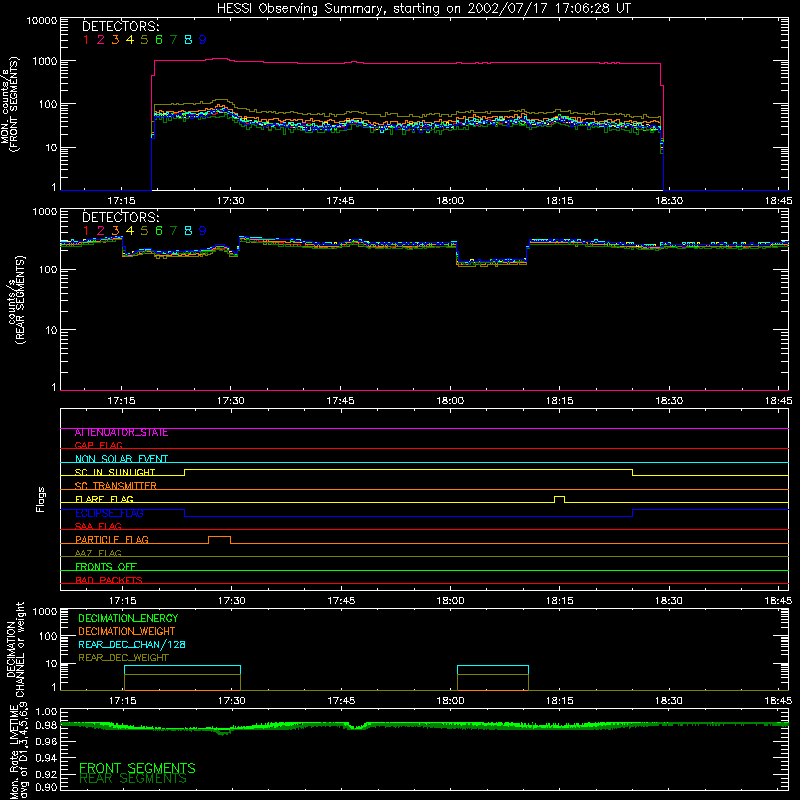Click the SC_IN_SUNLIGHT flag label
The height and width of the screenshot is (800, 800).
pyautogui.click(x=115, y=472)
